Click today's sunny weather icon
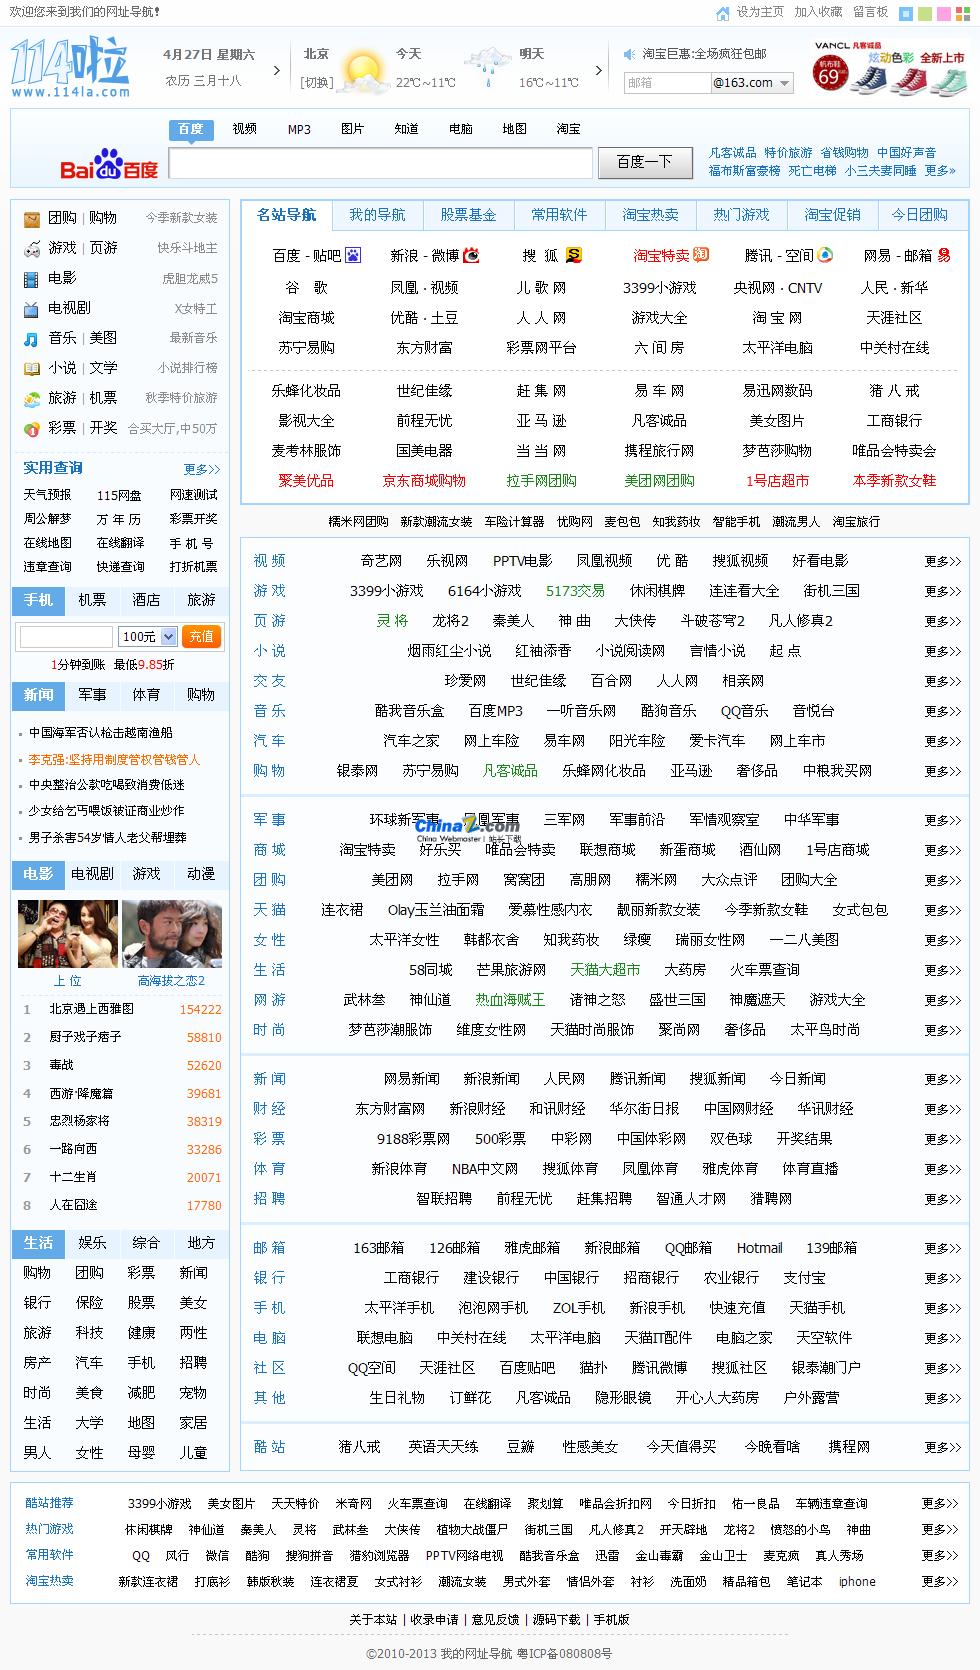 point(364,71)
